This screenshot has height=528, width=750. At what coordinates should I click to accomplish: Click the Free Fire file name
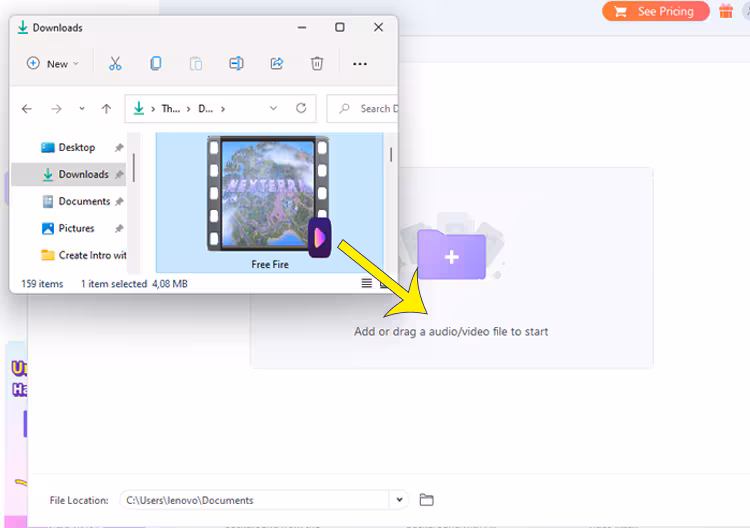[270, 264]
